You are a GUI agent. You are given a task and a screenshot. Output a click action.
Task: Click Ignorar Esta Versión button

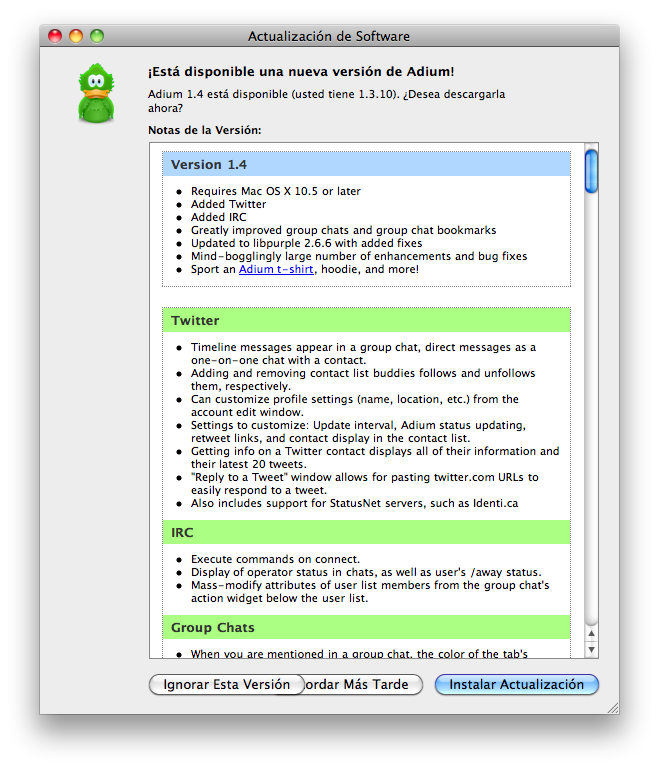point(227,684)
